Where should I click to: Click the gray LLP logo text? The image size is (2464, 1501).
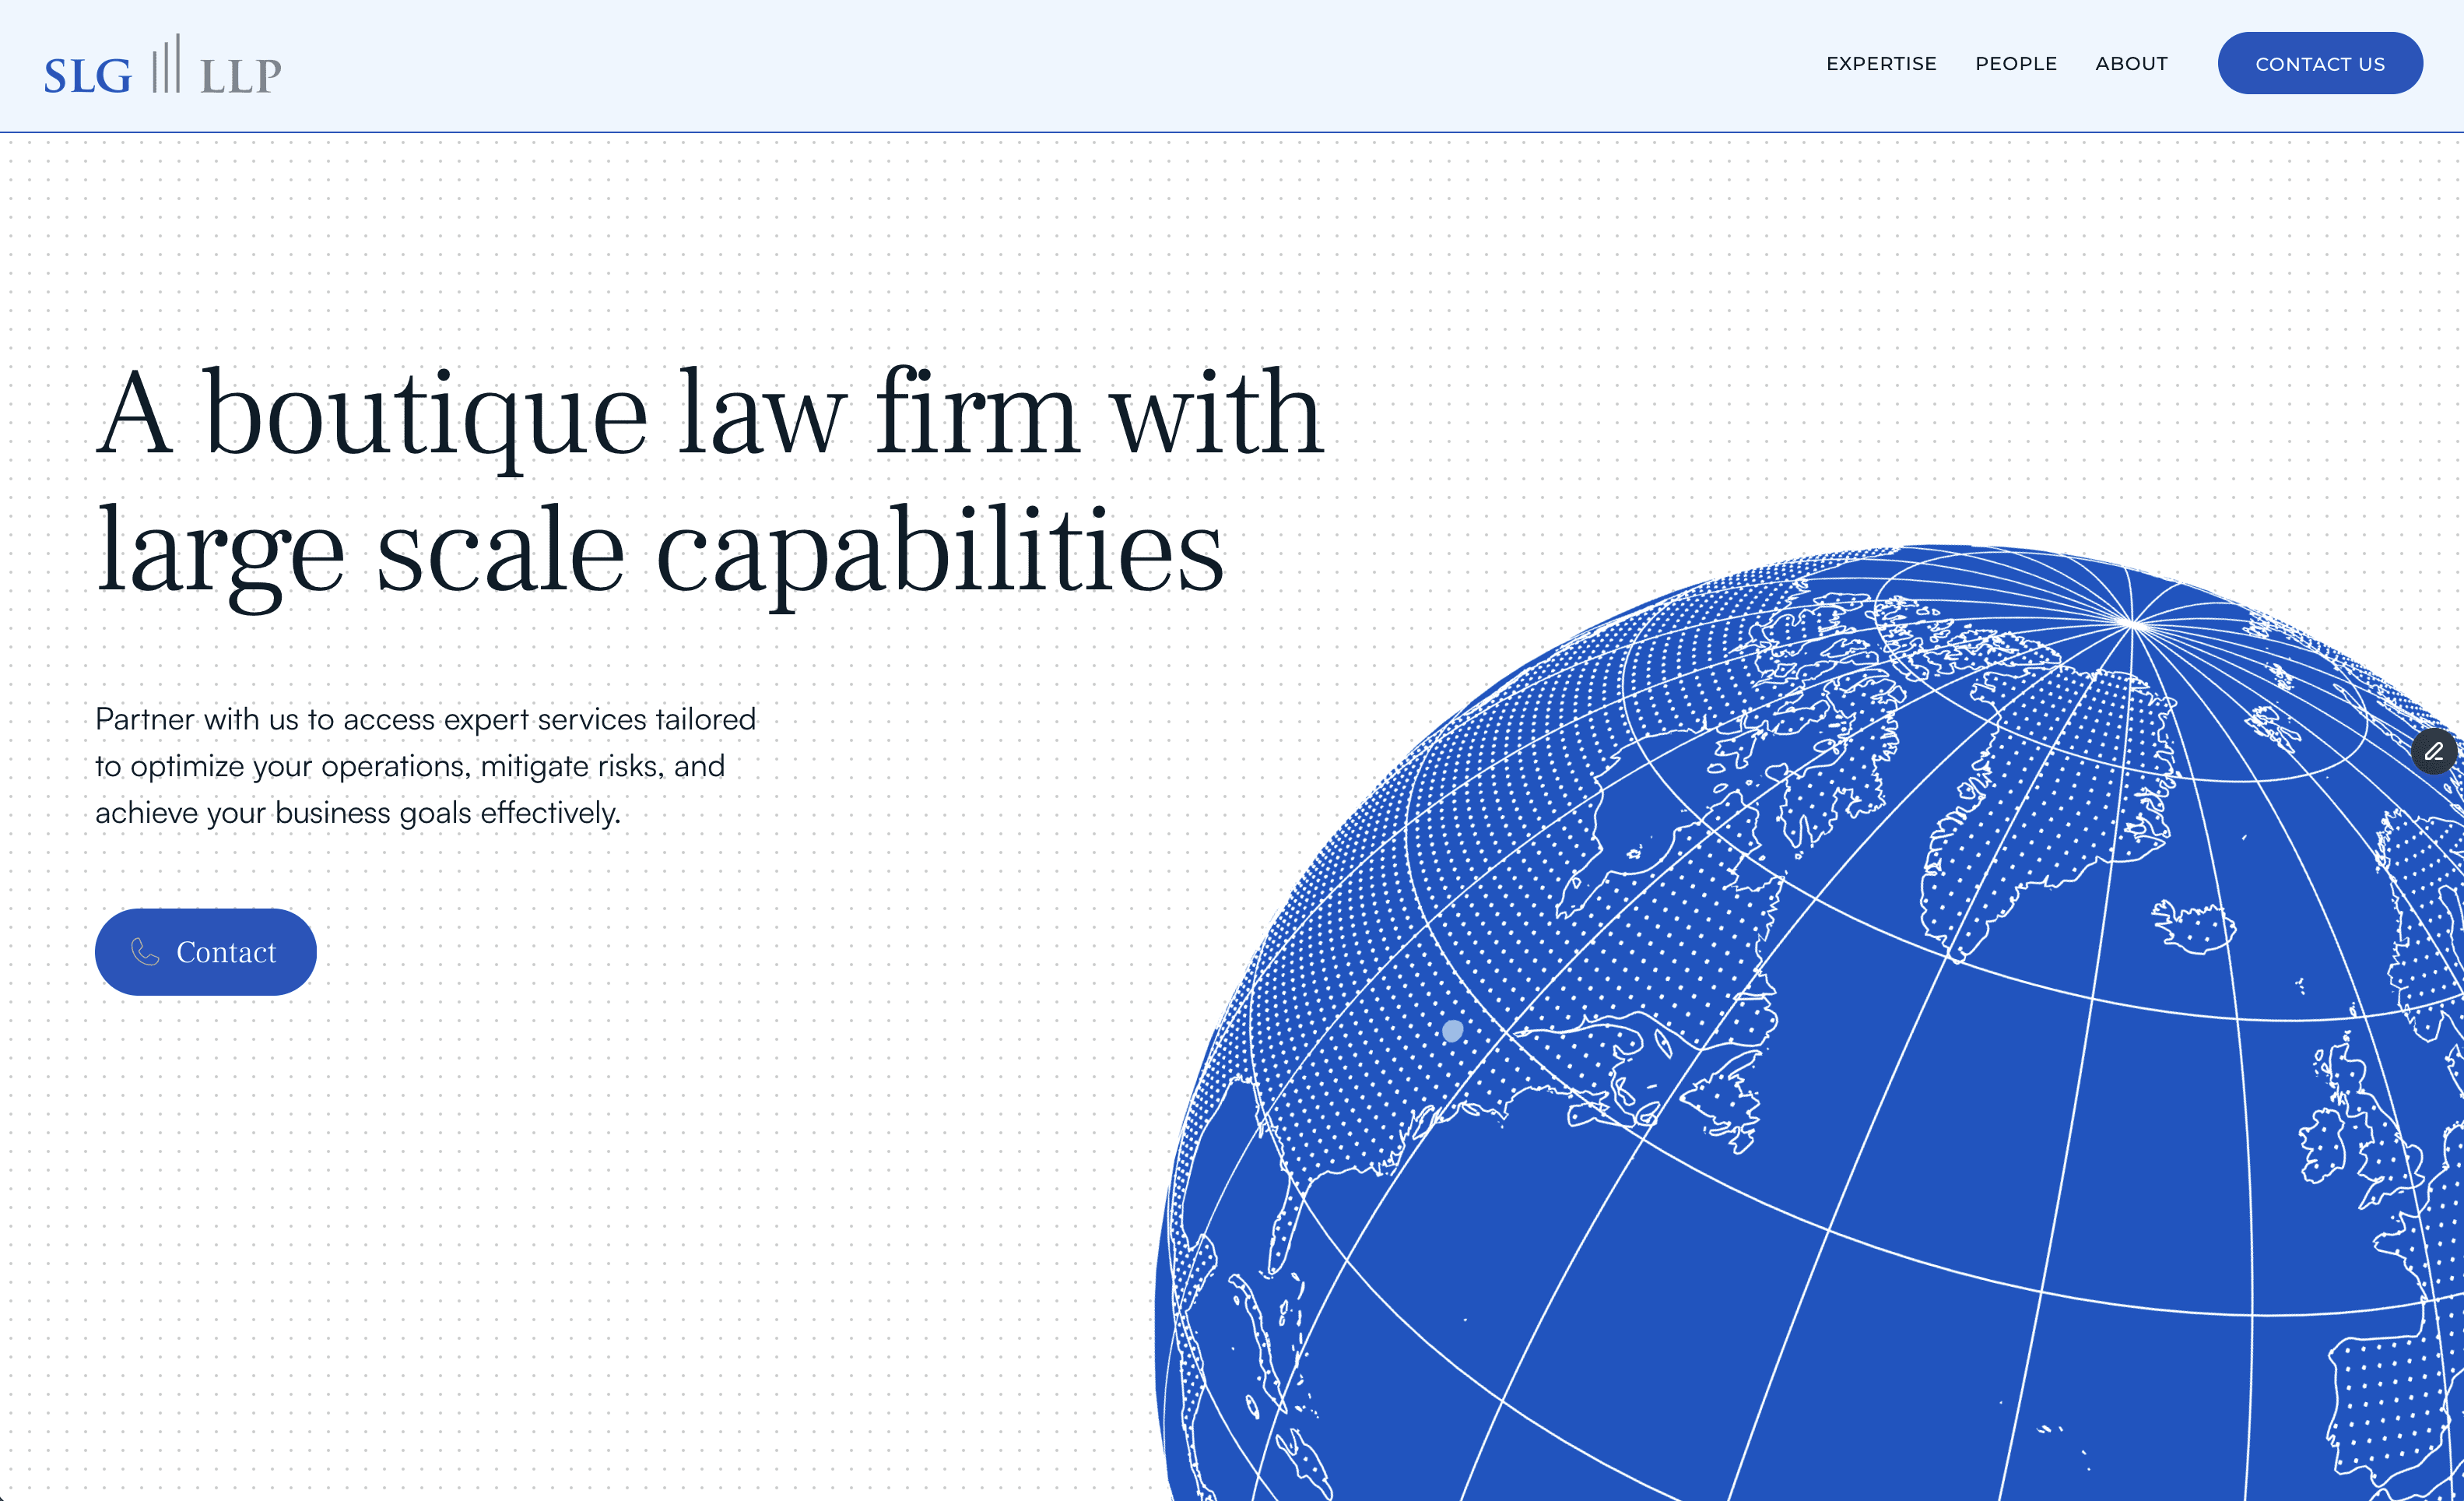[241, 76]
